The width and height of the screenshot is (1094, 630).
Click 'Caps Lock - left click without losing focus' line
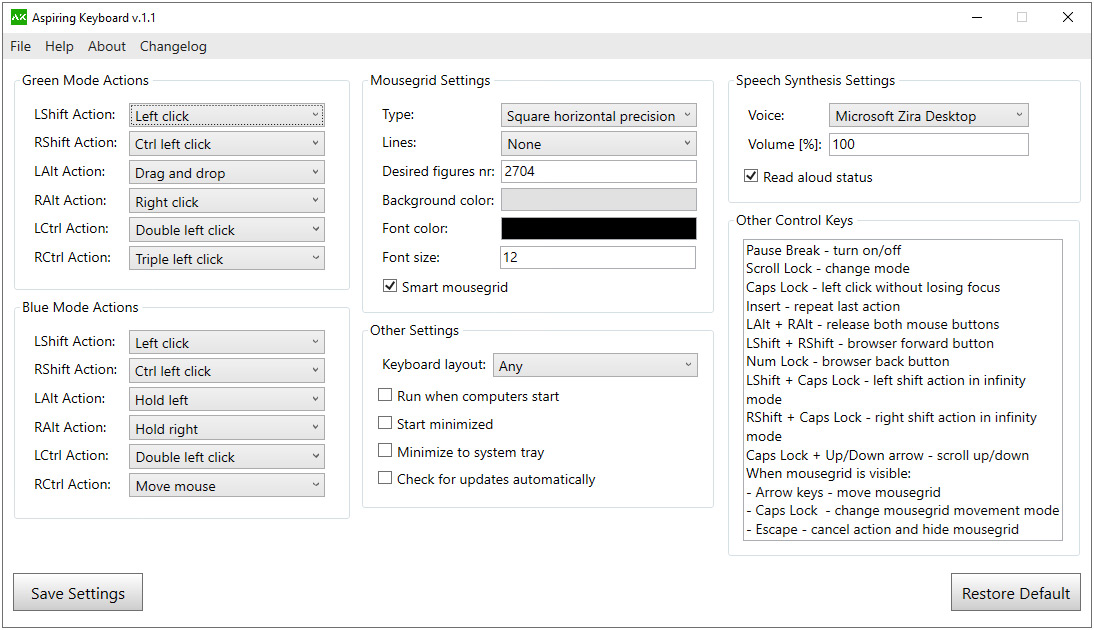[x=873, y=287]
